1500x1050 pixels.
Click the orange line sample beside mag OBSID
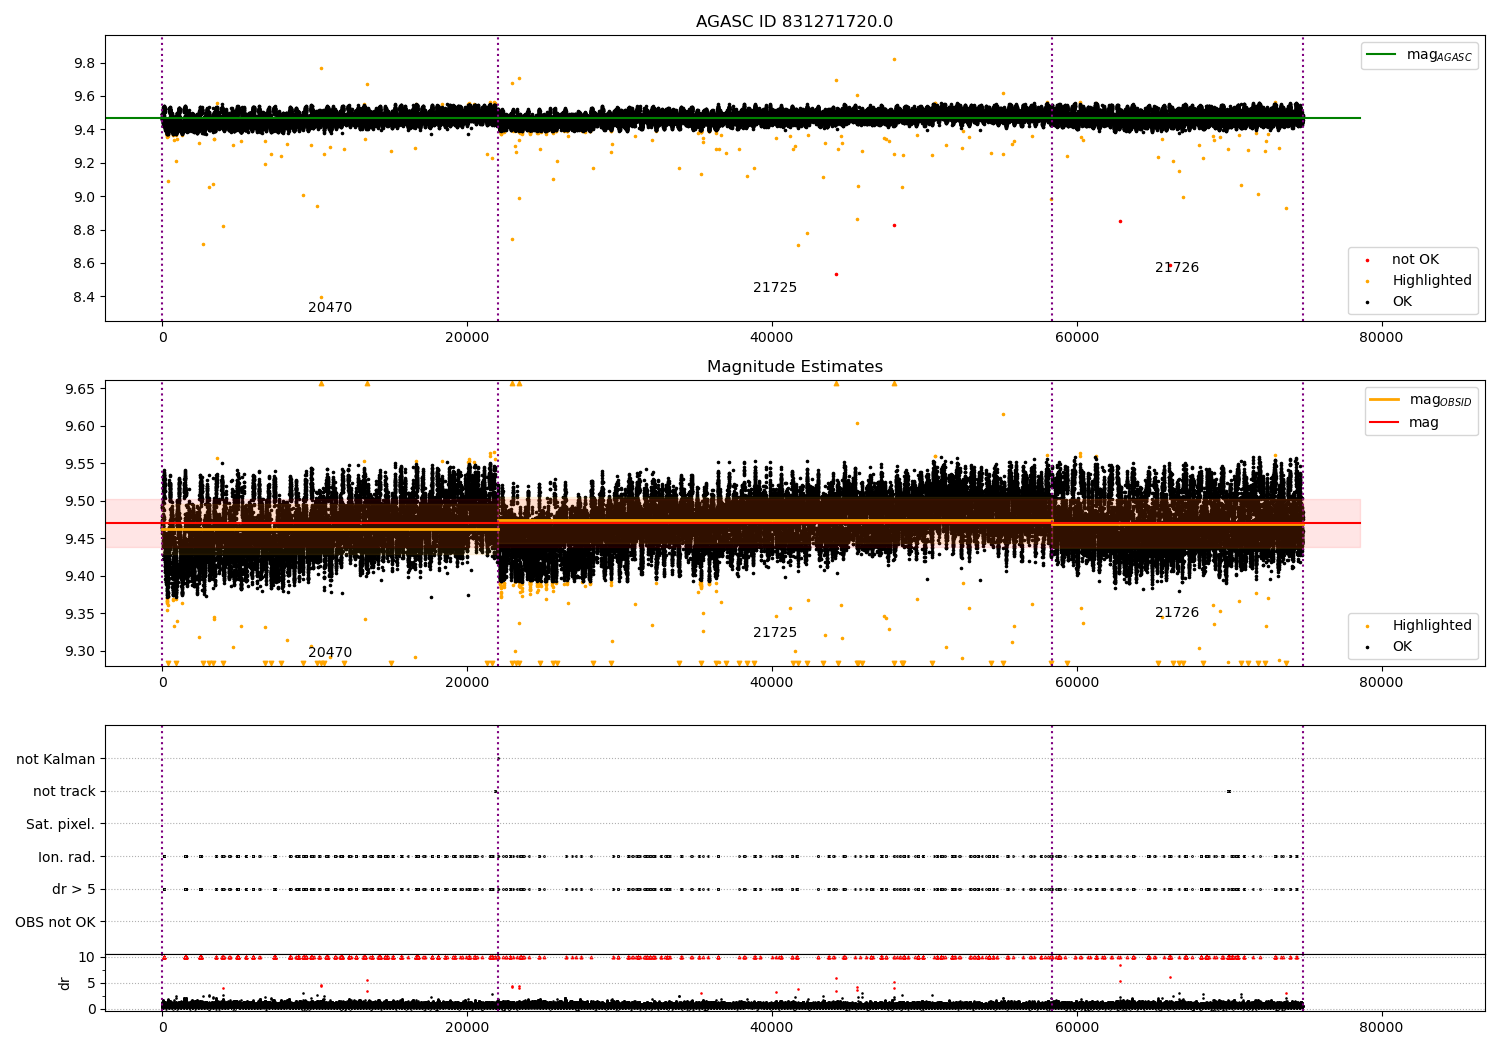[x=1385, y=400]
